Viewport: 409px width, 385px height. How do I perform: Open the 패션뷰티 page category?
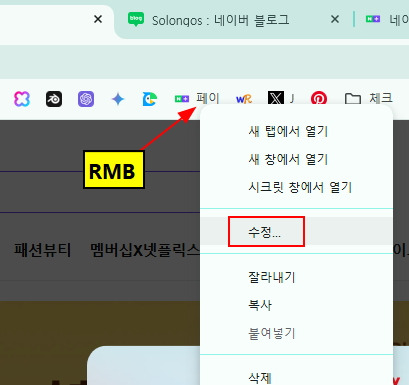[43, 250]
